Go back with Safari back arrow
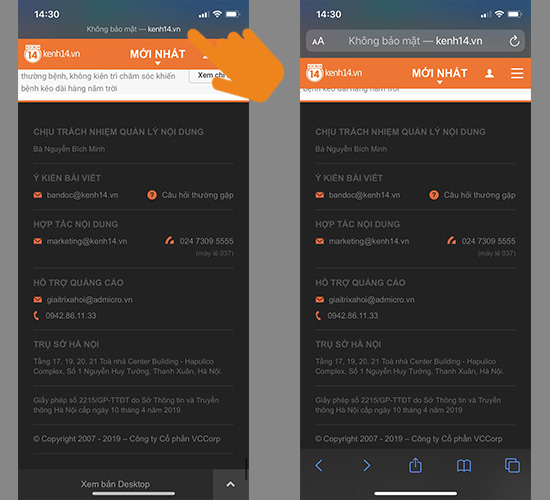 318,466
